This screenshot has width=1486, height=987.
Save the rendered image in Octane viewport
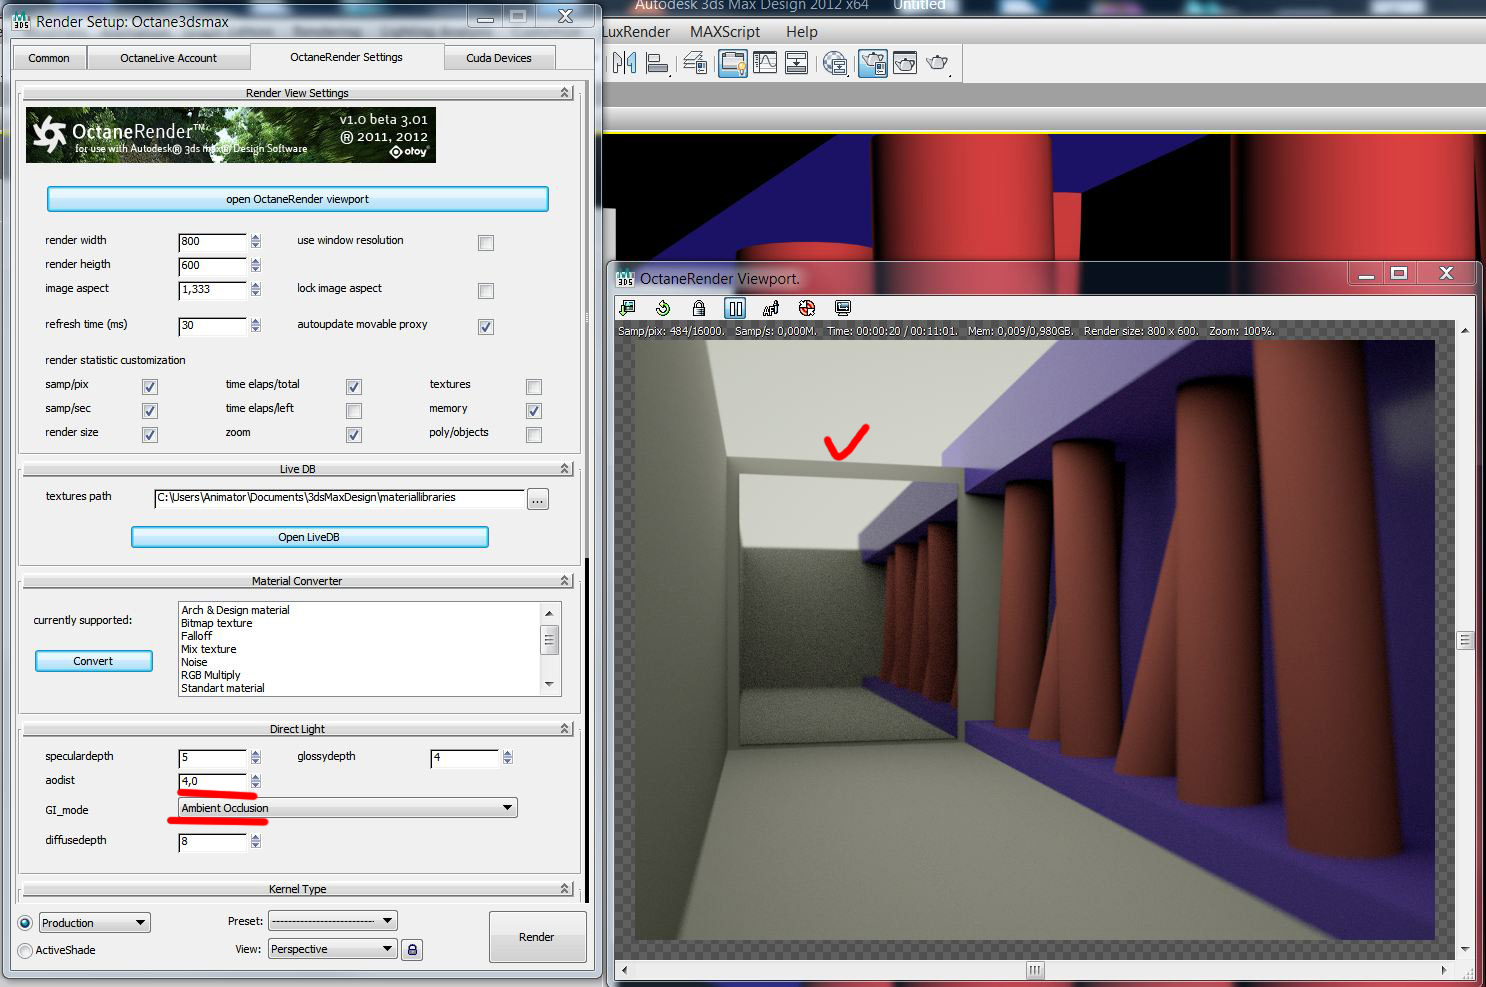[x=627, y=308]
